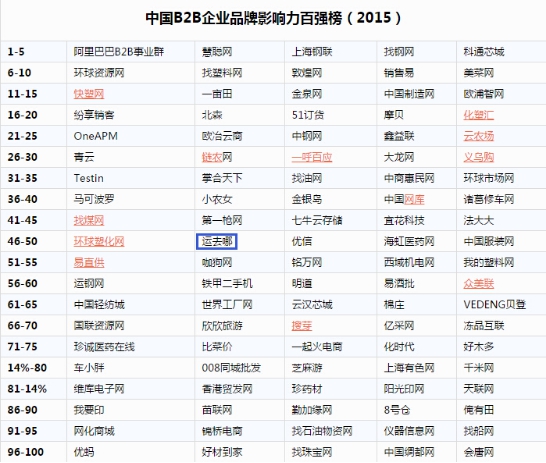Click the 网库 link after 中国
The height and width of the screenshot is (463, 546).
[414, 199]
